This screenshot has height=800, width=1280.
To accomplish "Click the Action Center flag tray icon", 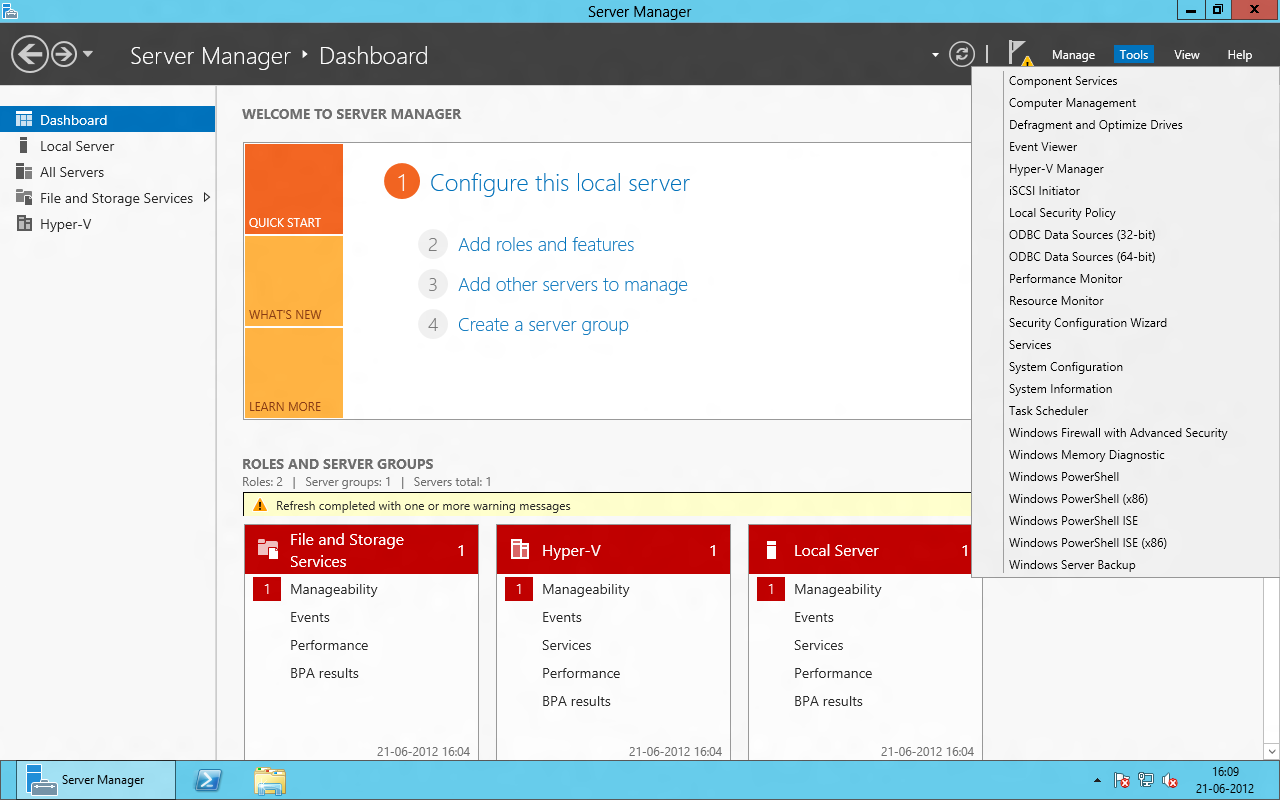I will click(x=1122, y=780).
